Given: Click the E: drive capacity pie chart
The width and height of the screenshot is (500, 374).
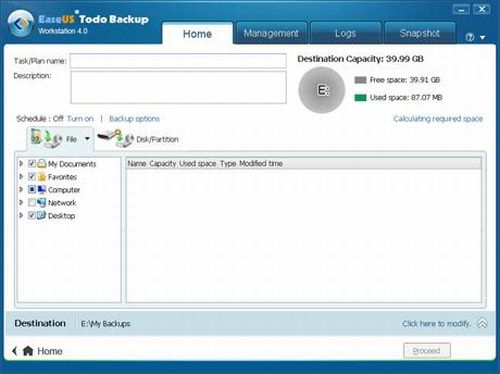Looking at the screenshot, I should tap(322, 90).
